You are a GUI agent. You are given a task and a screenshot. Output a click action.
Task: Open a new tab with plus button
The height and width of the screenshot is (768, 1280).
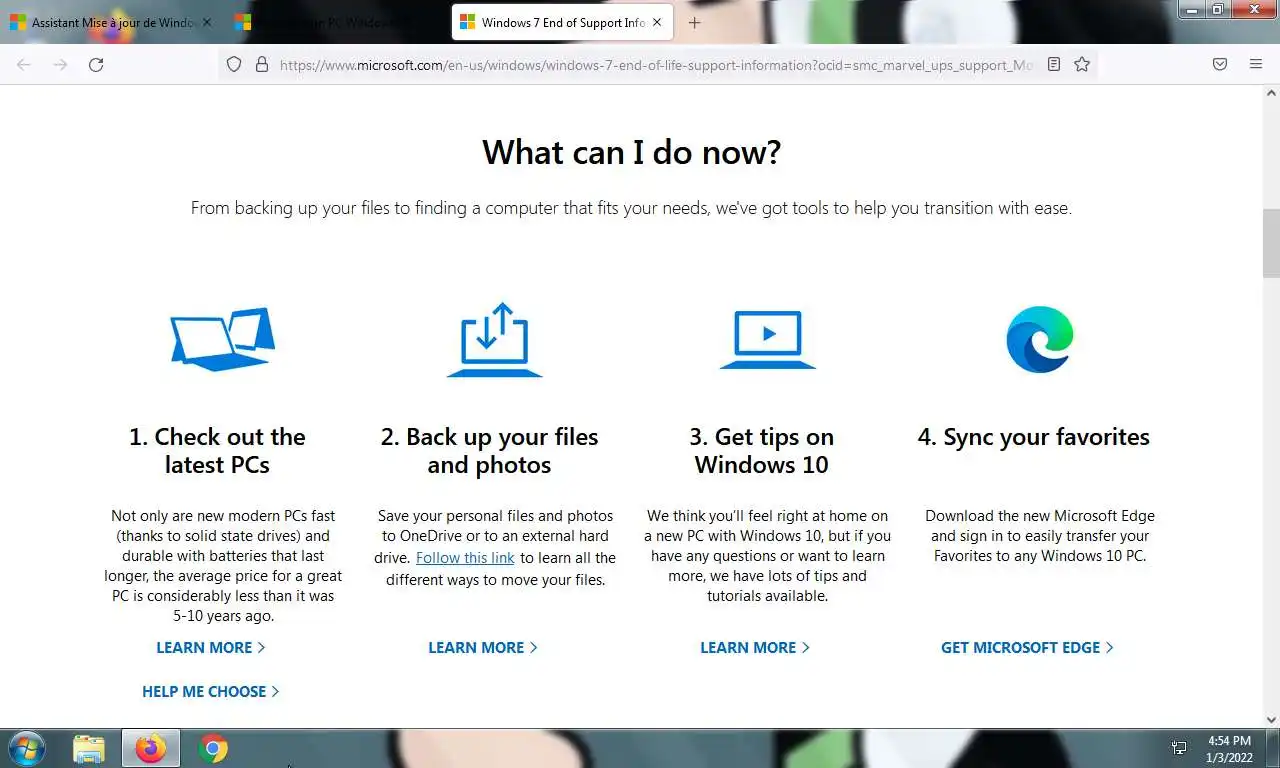[695, 22]
